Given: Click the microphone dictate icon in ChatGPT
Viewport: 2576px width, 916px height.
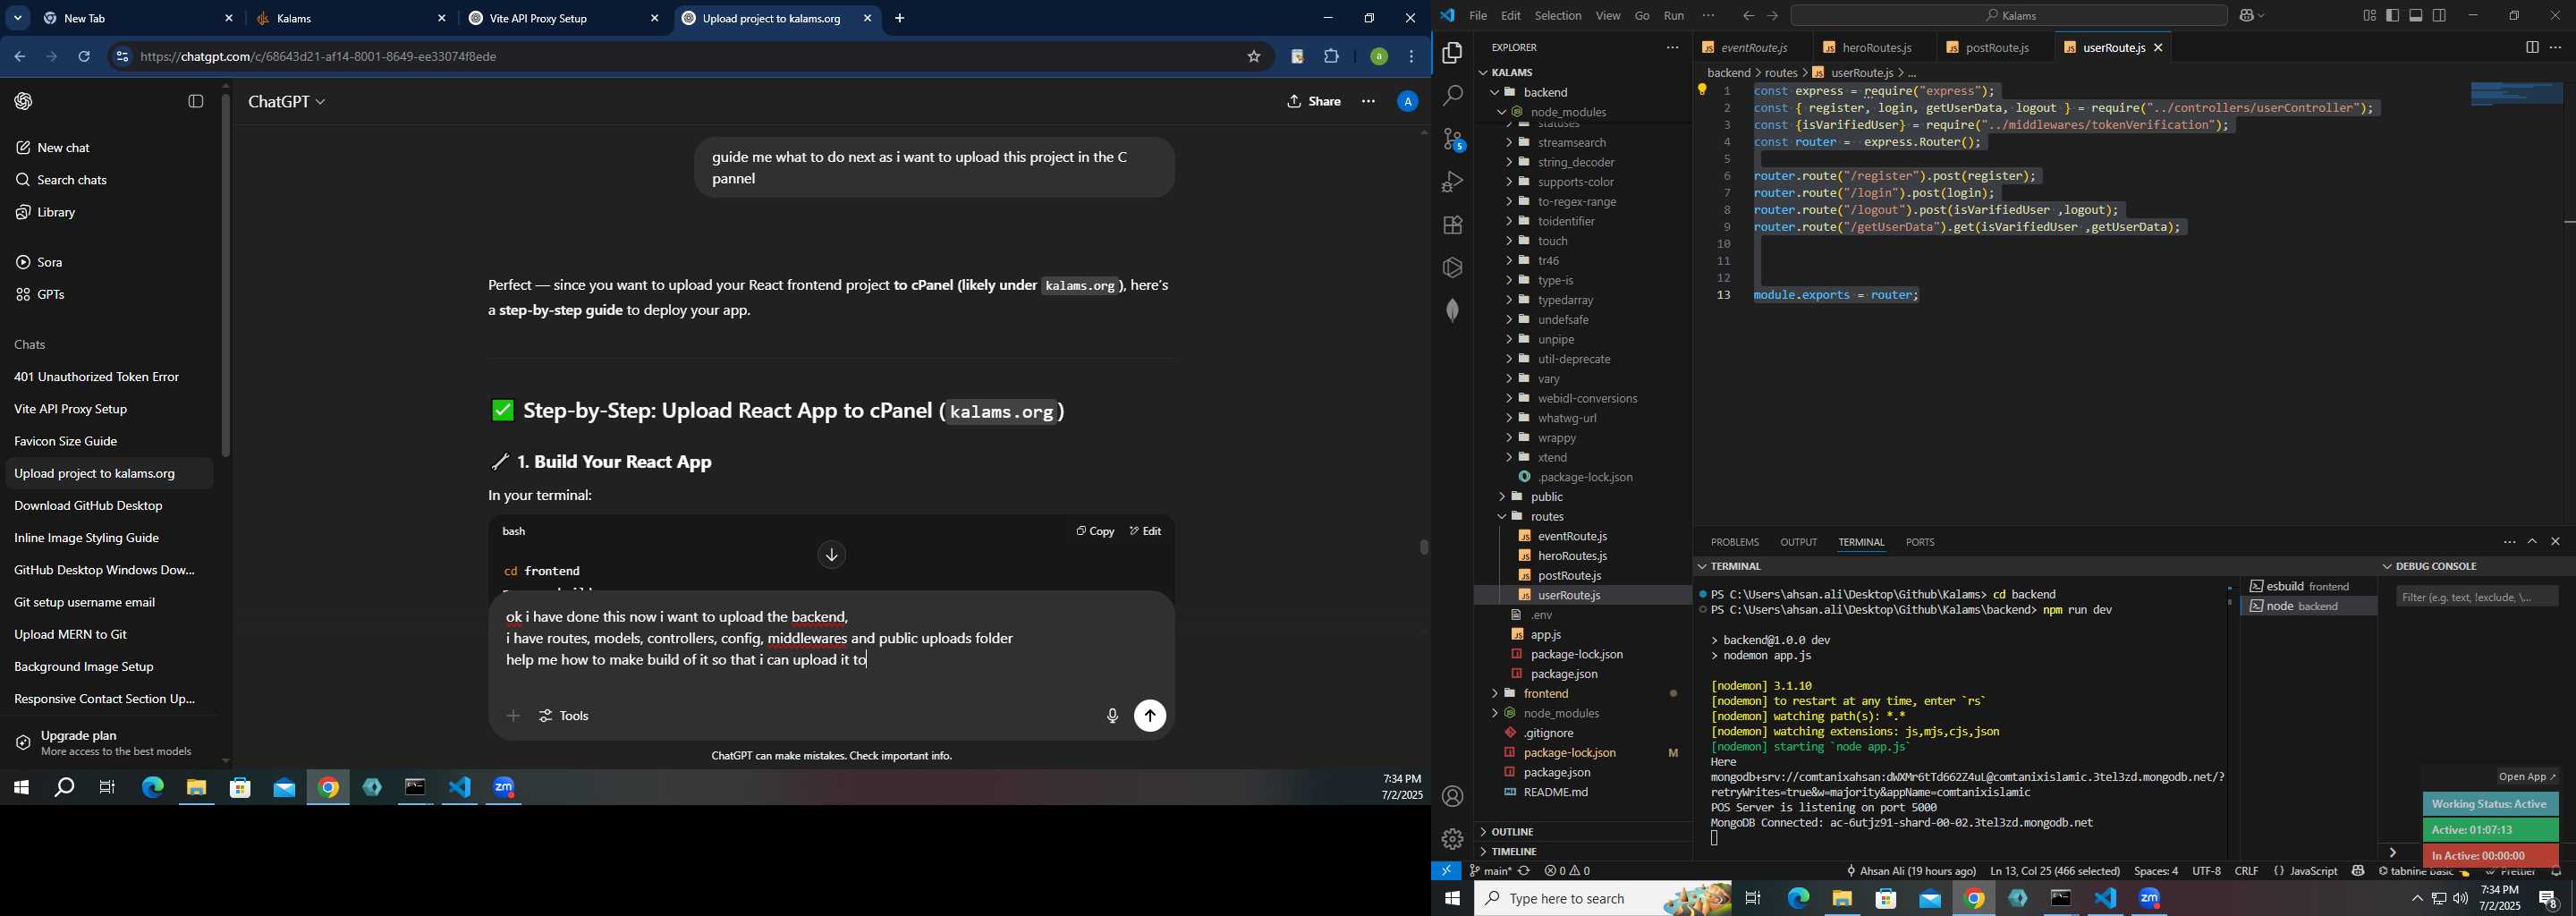Looking at the screenshot, I should tap(1112, 716).
